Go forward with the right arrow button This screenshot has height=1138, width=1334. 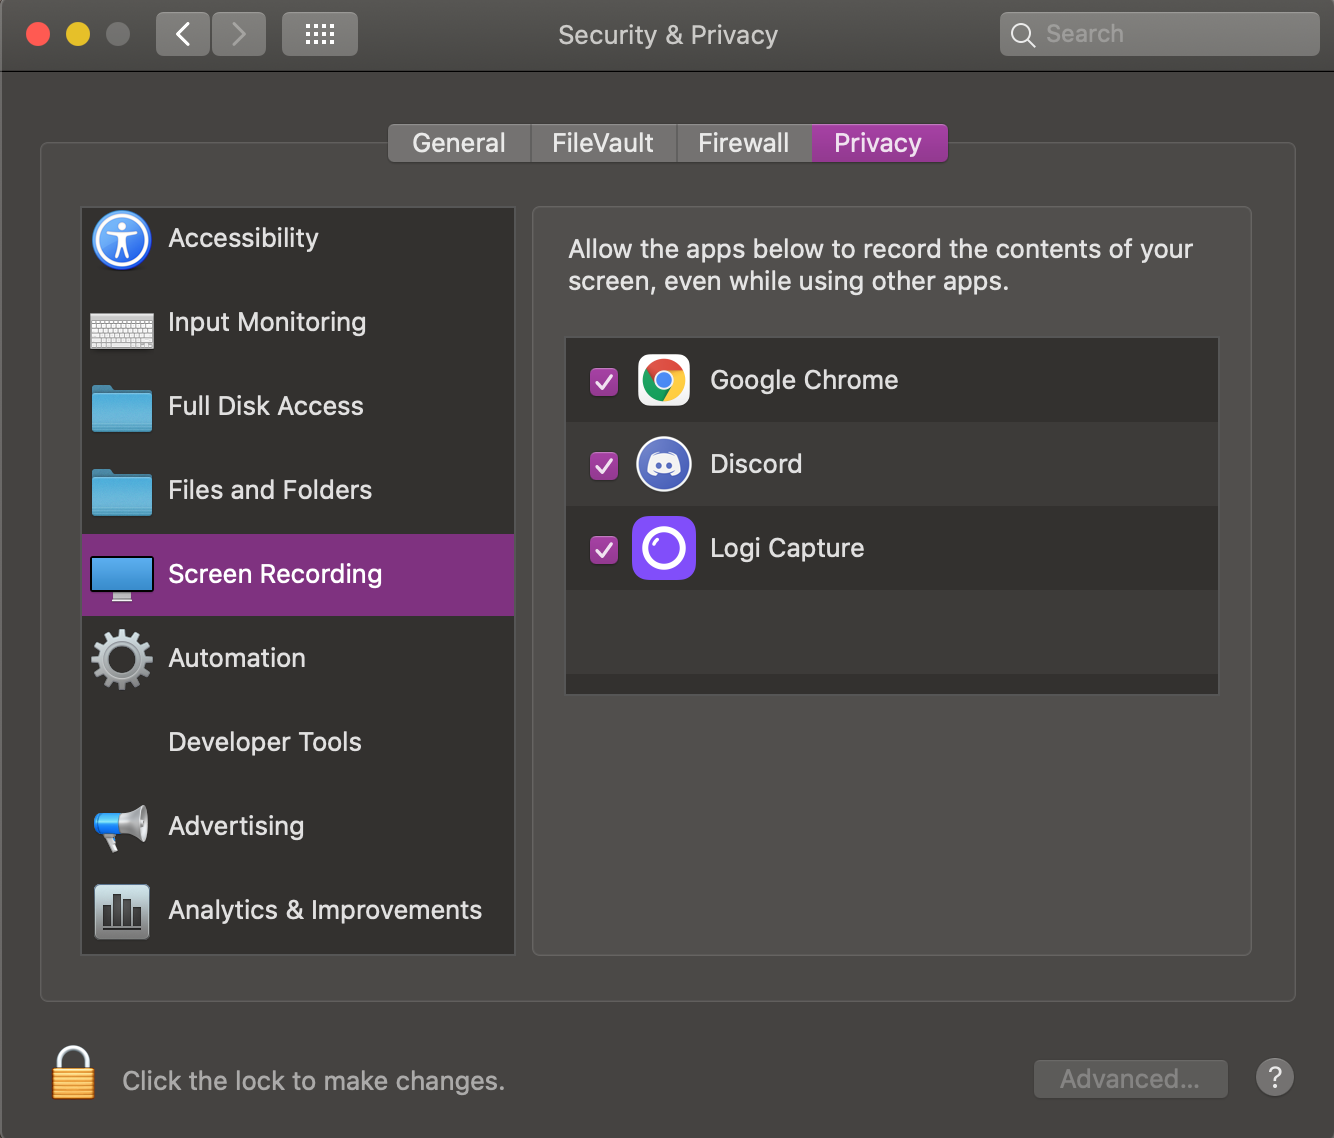(x=239, y=34)
